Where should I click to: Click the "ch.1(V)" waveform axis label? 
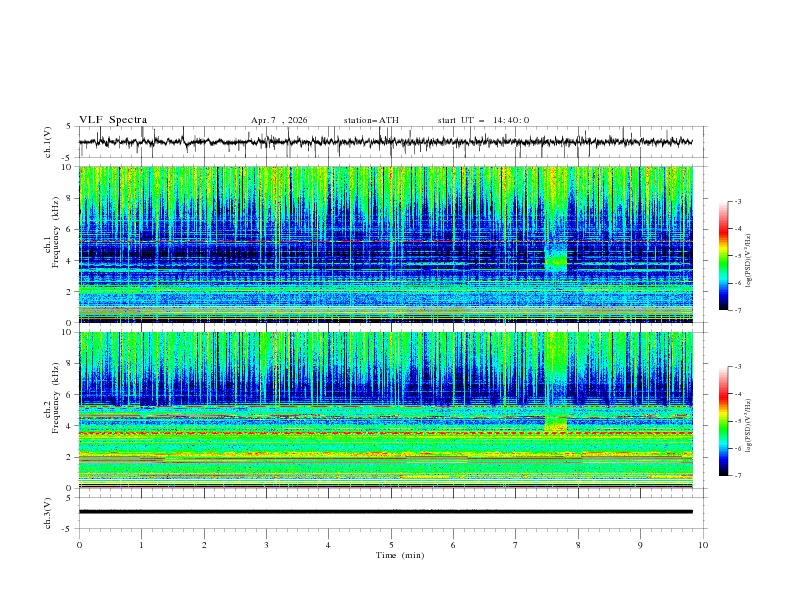[48, 142]
